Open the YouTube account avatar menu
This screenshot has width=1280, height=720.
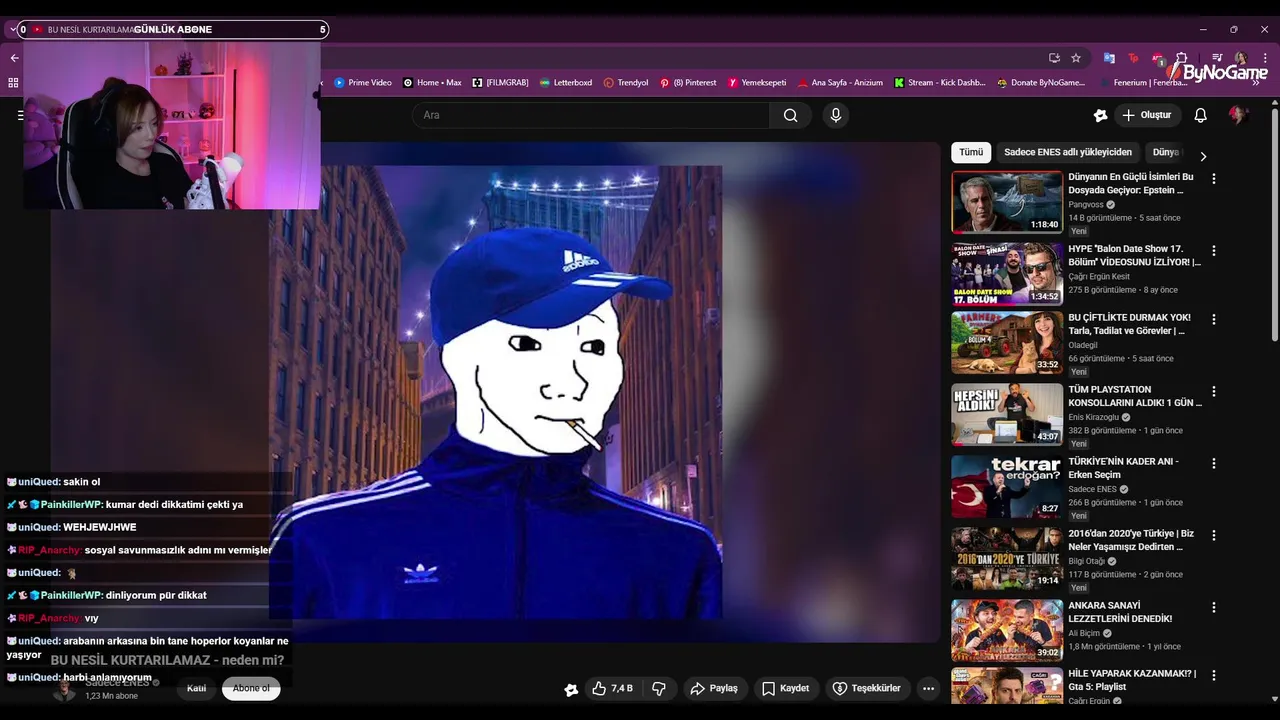(x=1238, y=115)
